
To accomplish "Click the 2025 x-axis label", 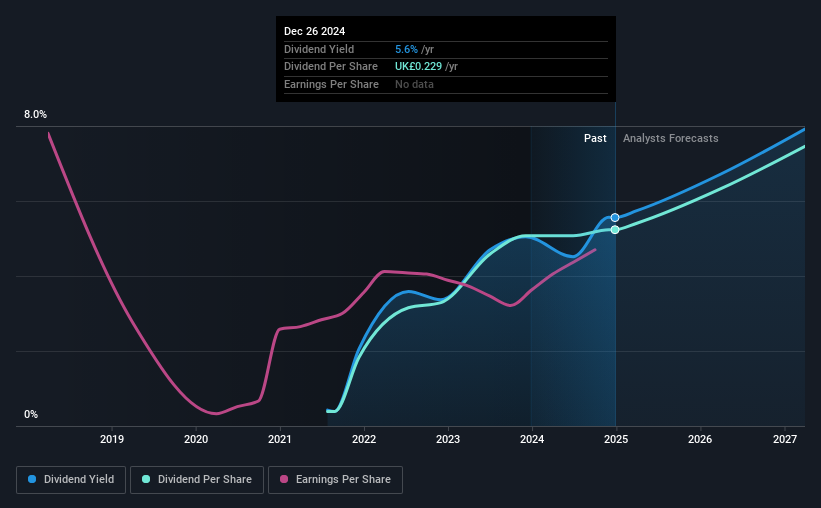I will [616, 439].
